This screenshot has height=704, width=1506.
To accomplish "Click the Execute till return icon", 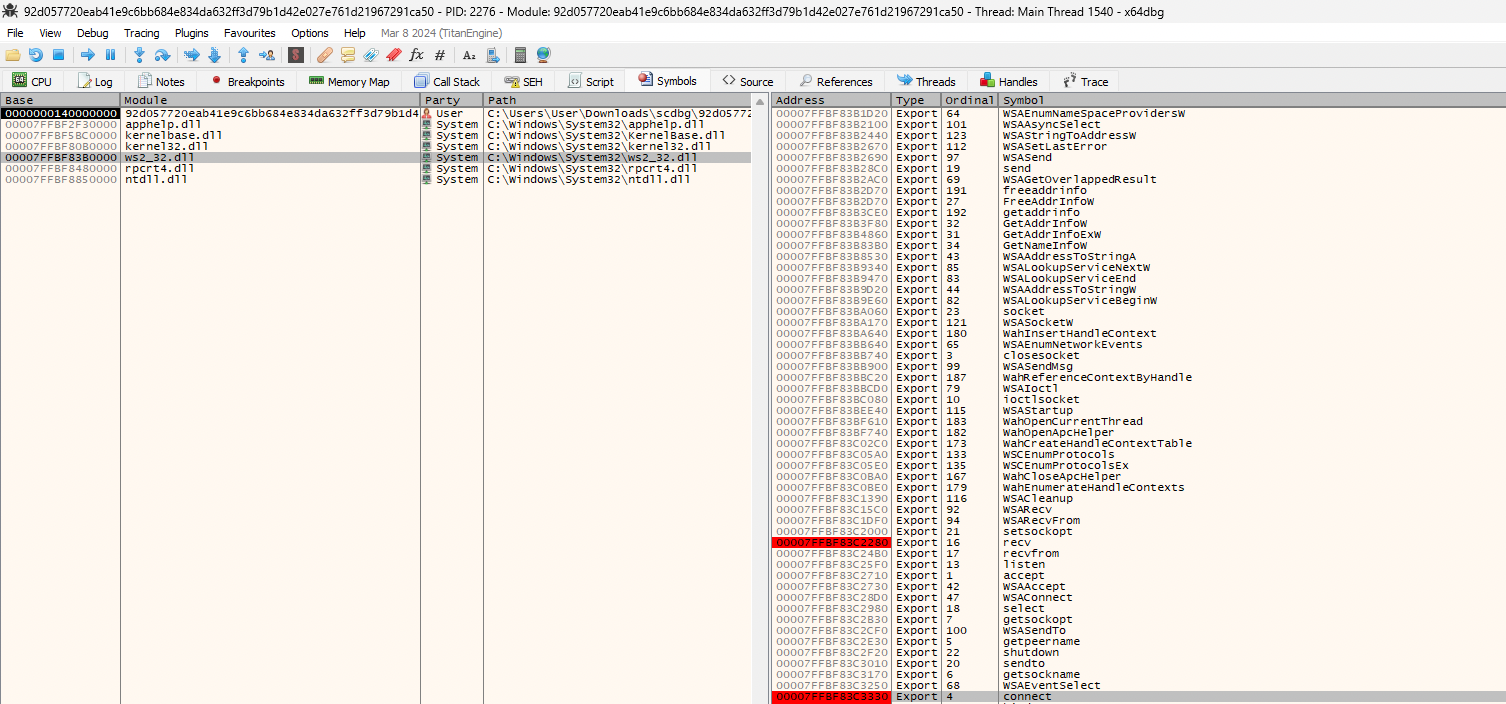I will point(243,55).
